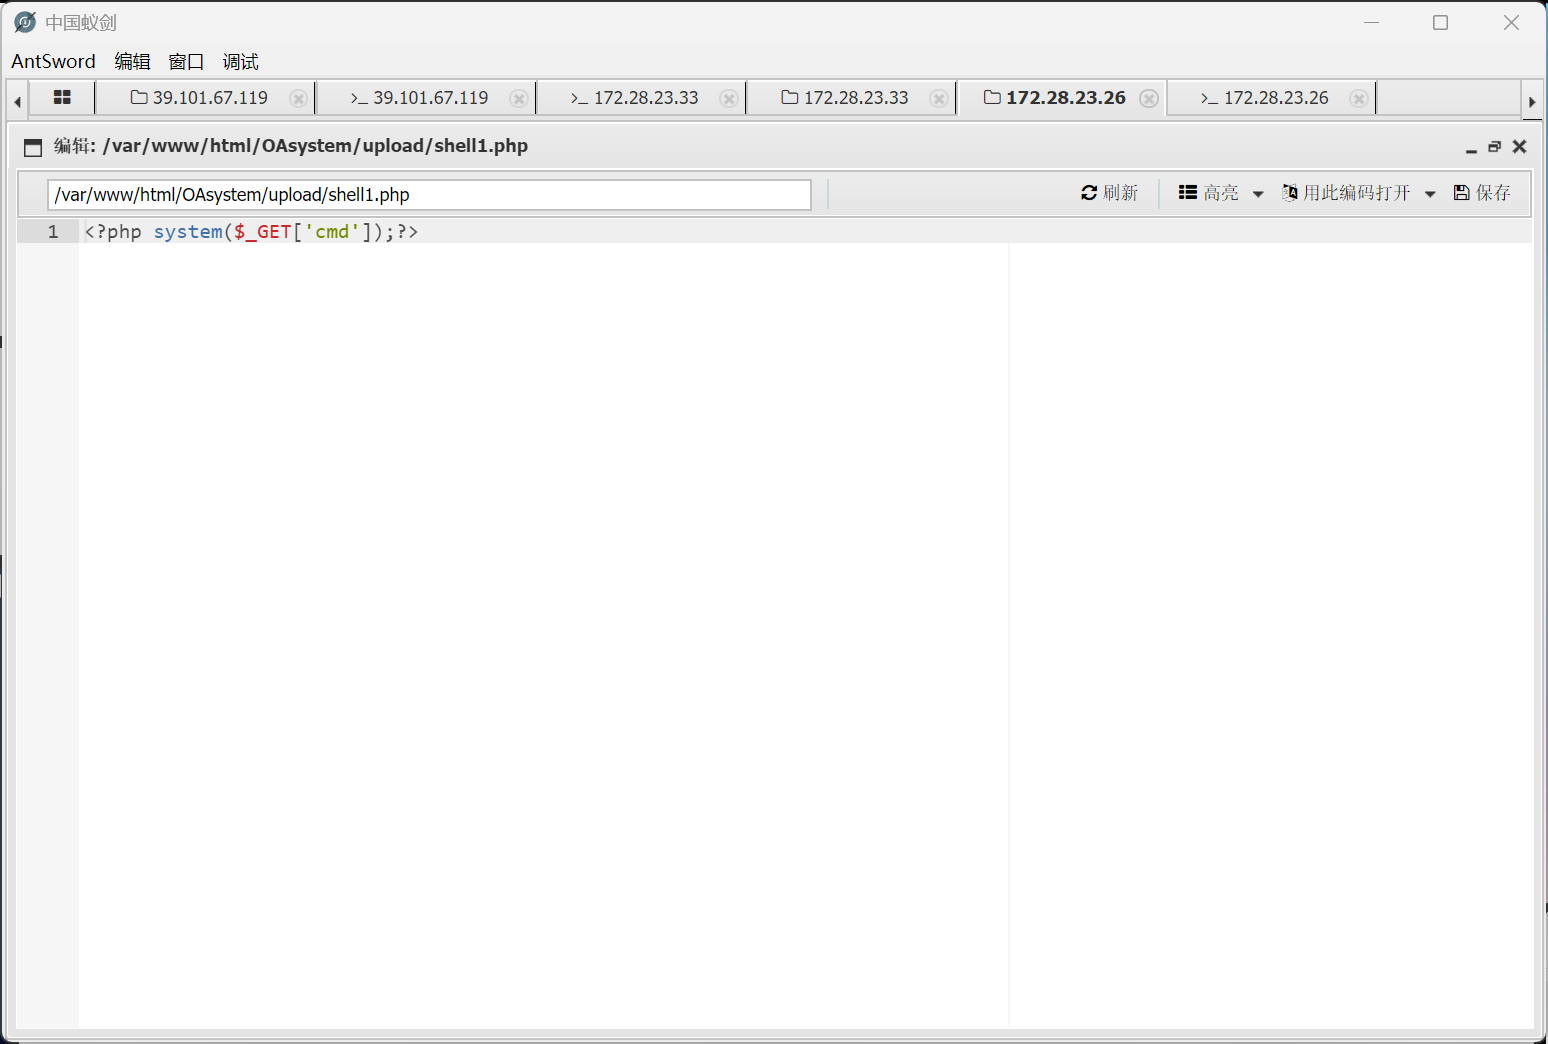Maximize the 中国蚁剑 window

tap(1441, 22)
